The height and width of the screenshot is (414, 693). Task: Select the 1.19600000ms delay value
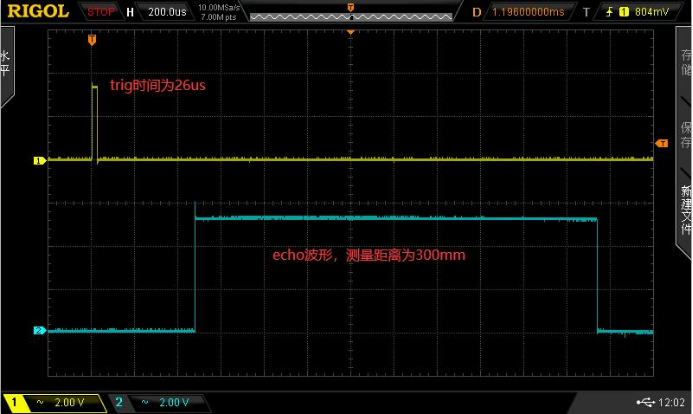coord(528,12)
